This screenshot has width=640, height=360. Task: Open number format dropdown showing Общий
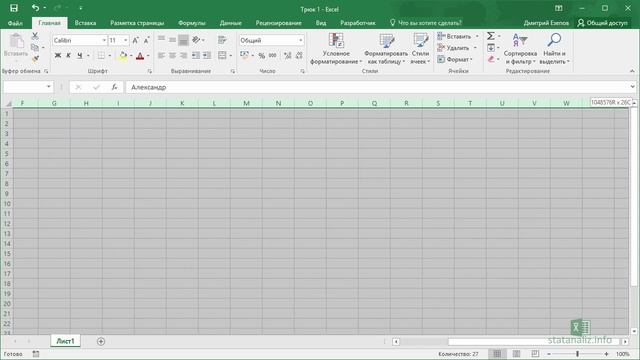[301, 40]
